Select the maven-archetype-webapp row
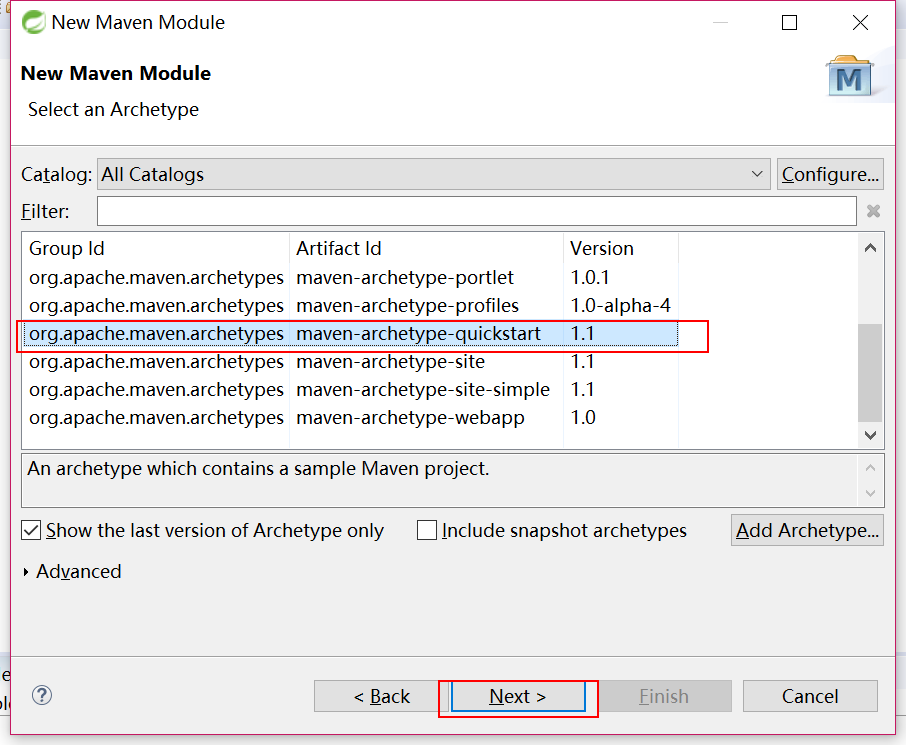 (x=351, y=417)
